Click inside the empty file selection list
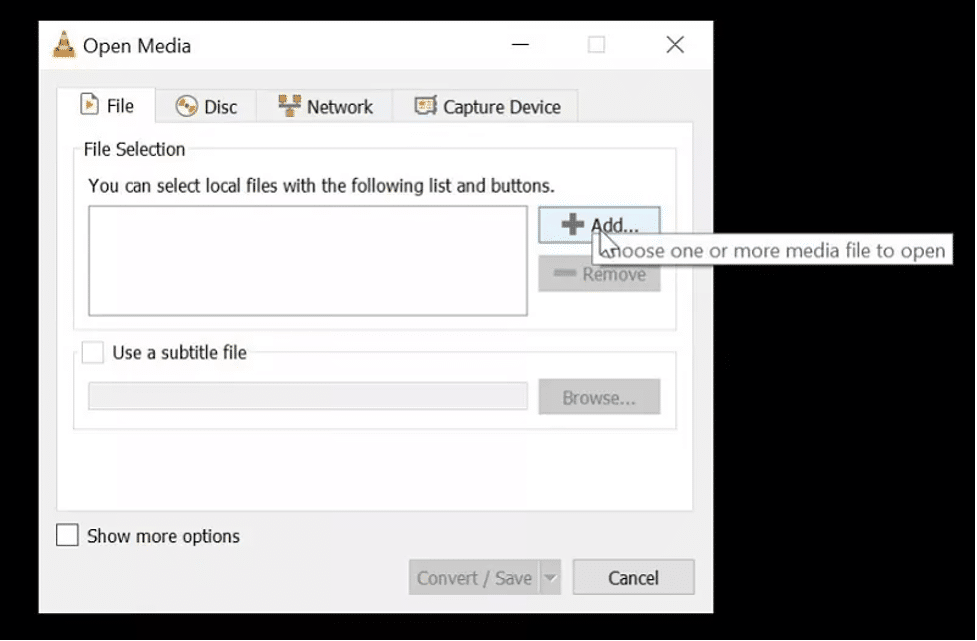This screenshot has height=641, width=977. pyautogui.click(x=307, y=260)
